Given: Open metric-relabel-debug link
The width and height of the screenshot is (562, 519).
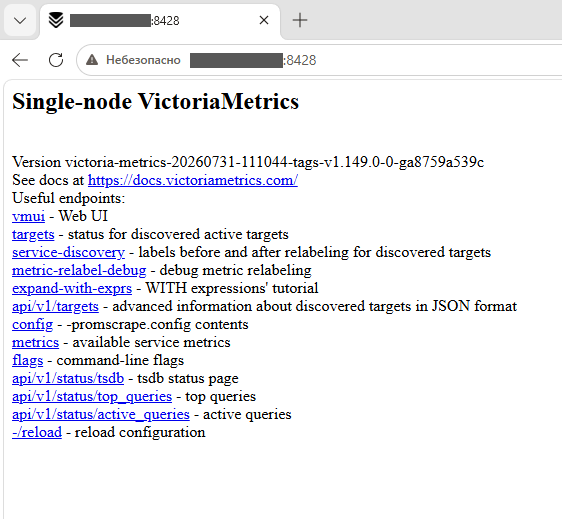Looking at the screenshot, I should (79, 271).
